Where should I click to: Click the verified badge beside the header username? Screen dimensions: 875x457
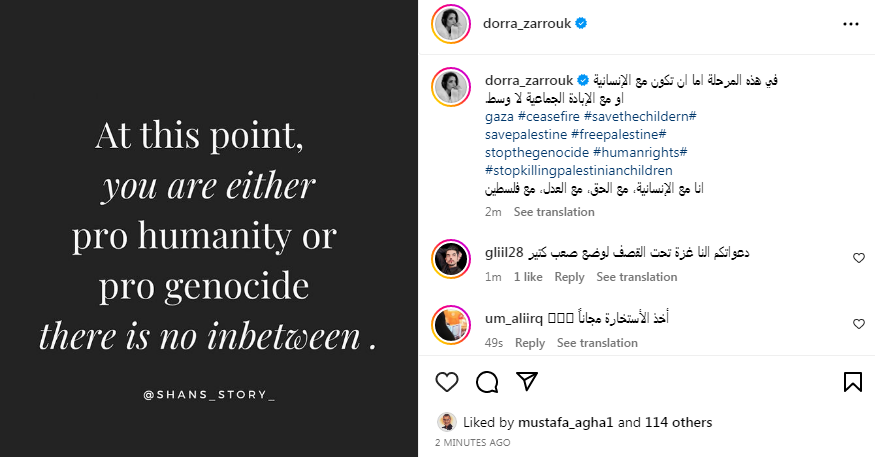(x=581, y=23)
